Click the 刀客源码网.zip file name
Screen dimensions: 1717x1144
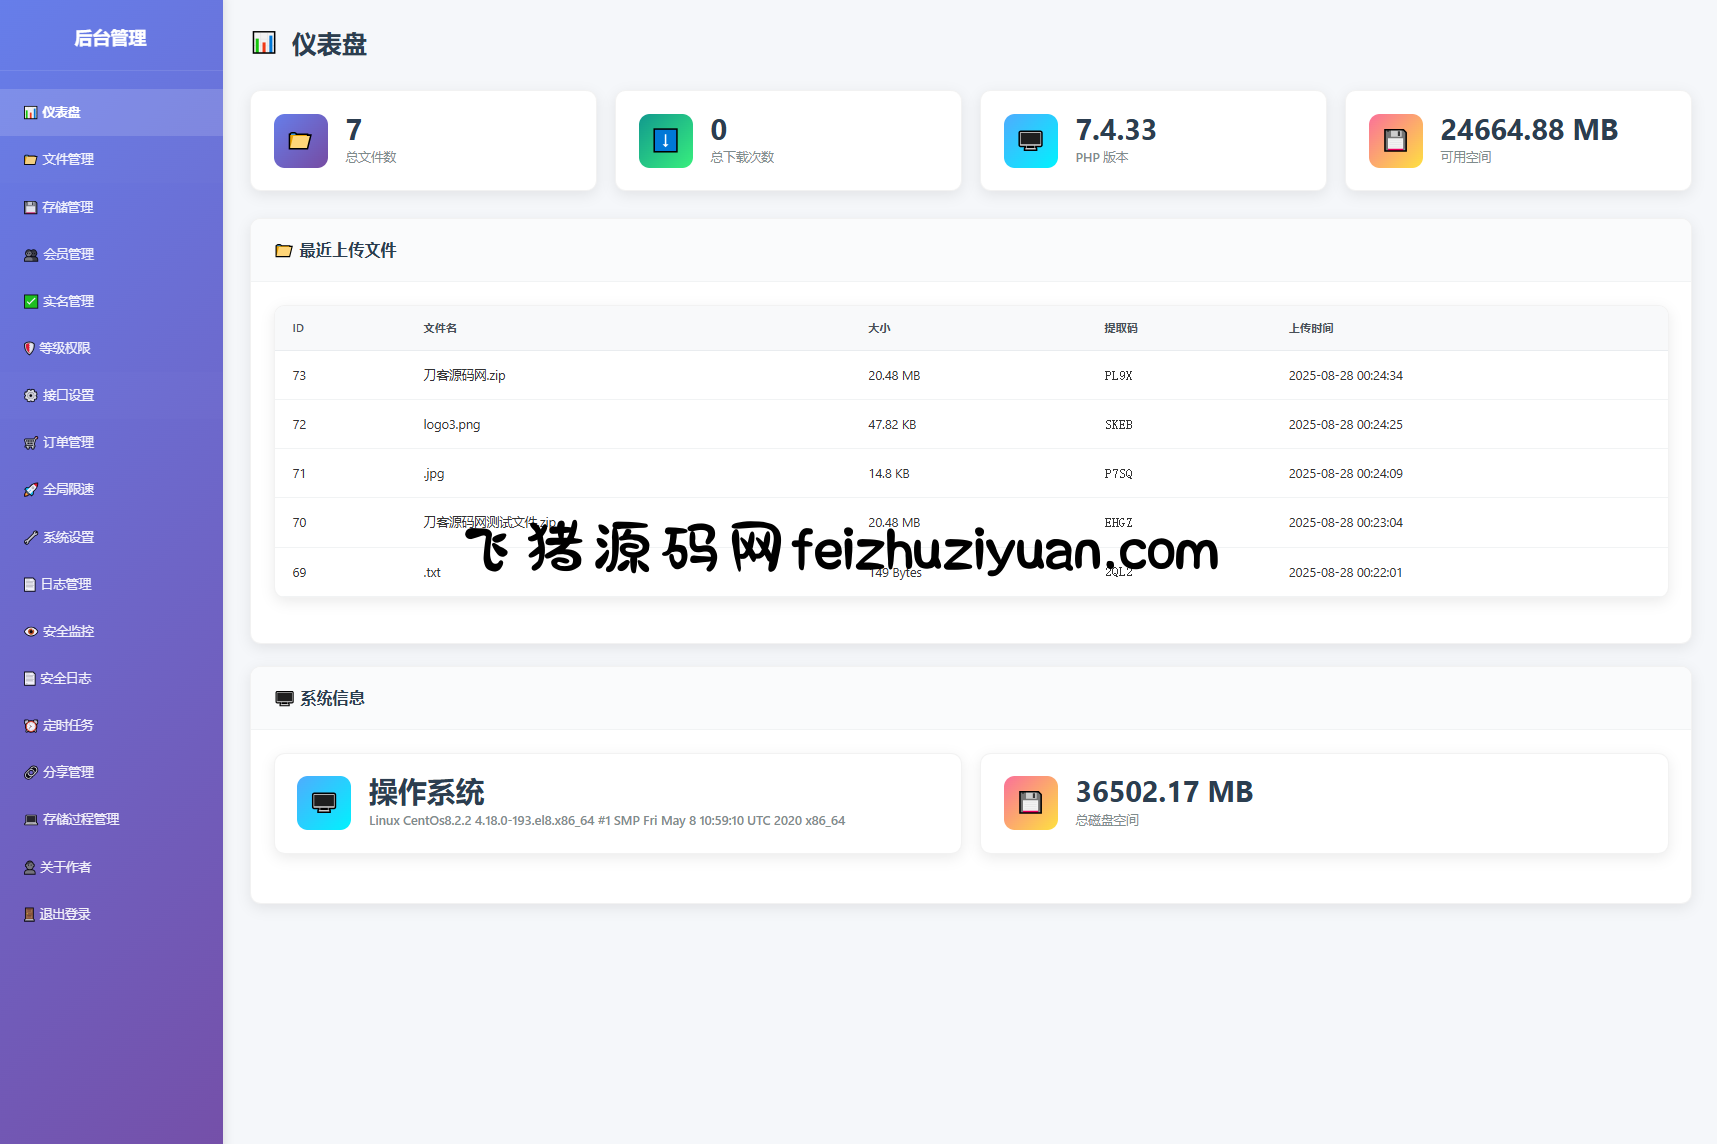point(464,376)
